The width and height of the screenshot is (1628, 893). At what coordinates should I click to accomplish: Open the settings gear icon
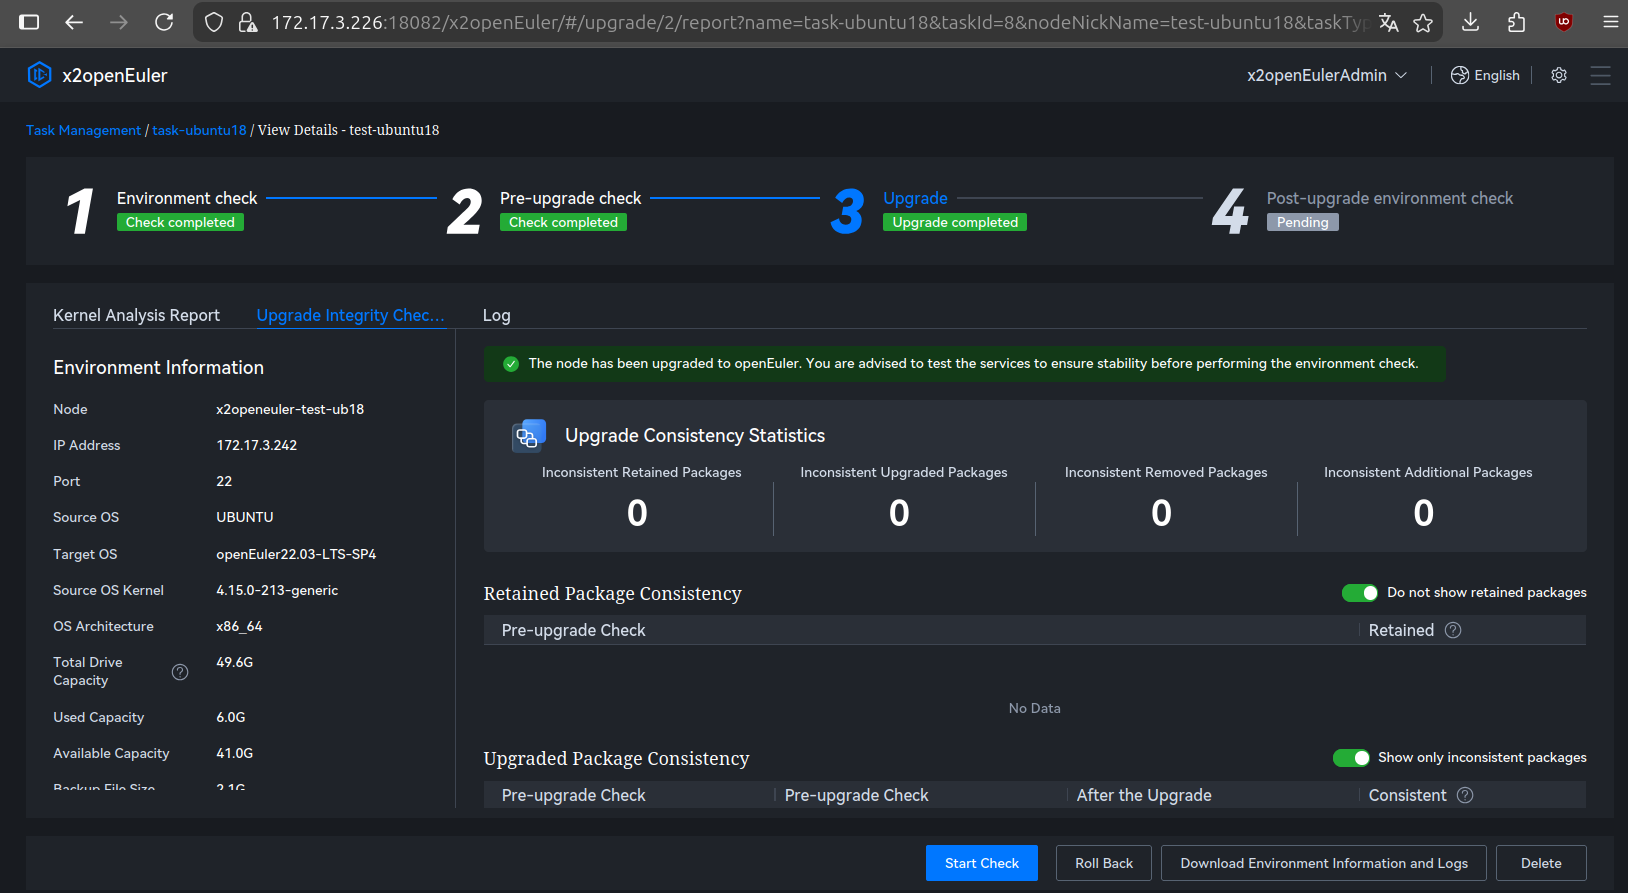tap(1558, 75)
